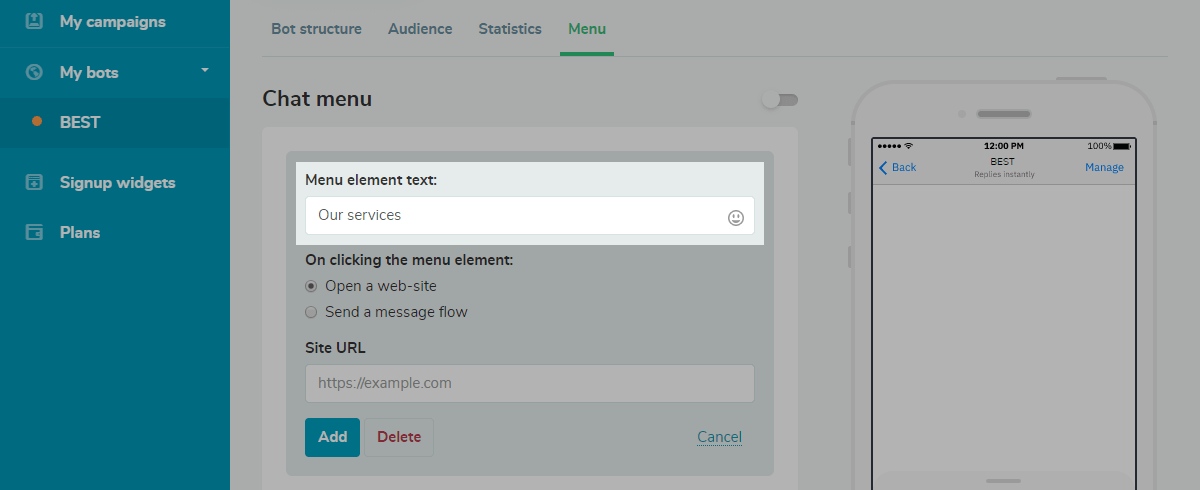
Task: Collapse the My bots dropdown arrow
Action: [205, 70]
